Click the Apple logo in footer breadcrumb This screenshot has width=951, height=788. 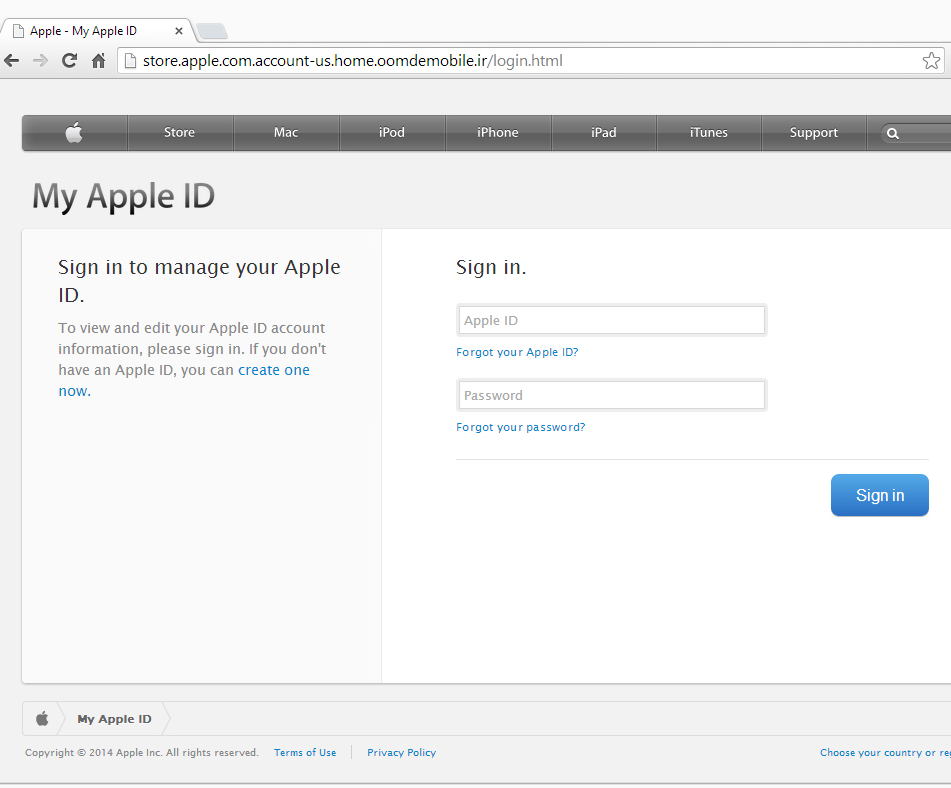coord(42,719)
